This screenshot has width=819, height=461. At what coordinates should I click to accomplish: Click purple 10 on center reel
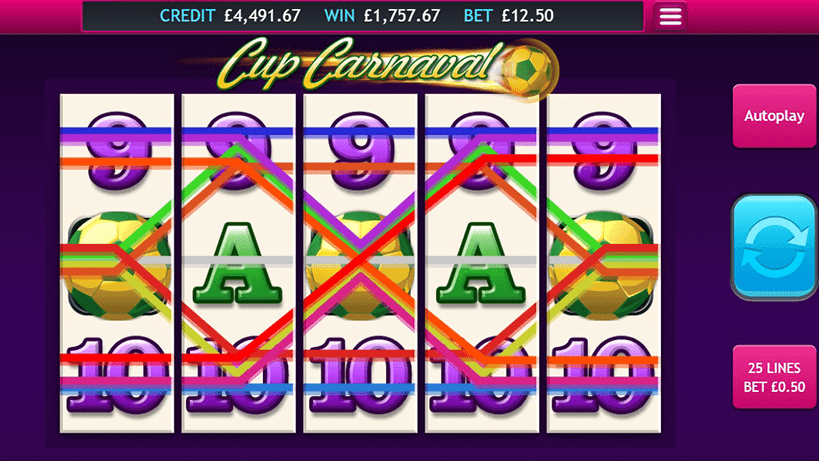[x=360, y=375]
